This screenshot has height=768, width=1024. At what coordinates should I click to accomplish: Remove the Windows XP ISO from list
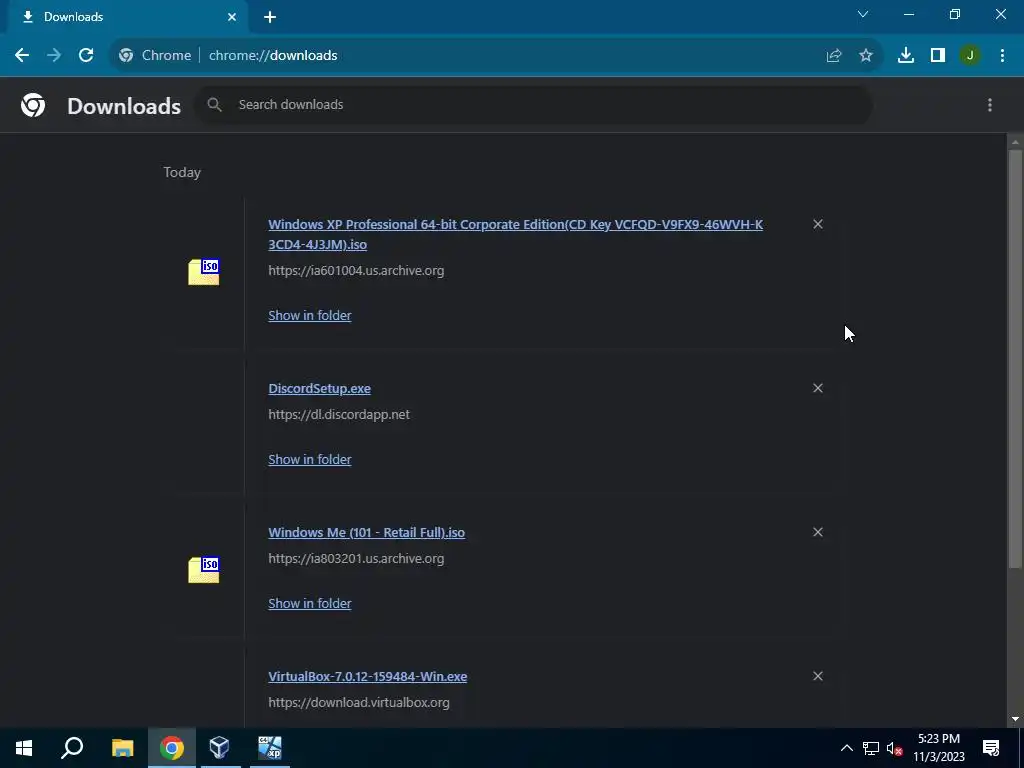click(818, 224)
